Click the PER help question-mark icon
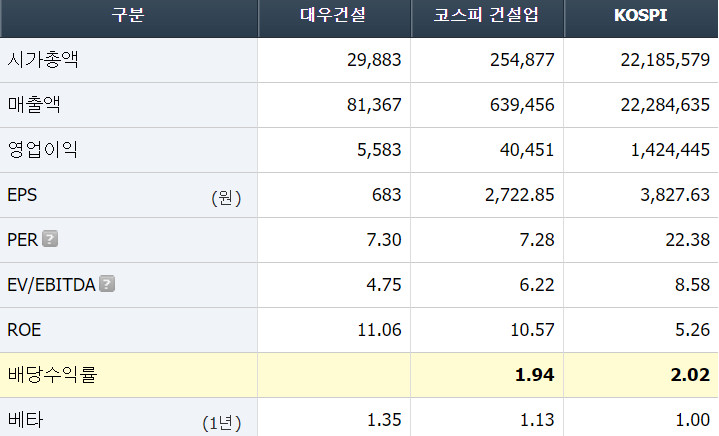Viewport: 719px width, 436px height. point(50,239)
